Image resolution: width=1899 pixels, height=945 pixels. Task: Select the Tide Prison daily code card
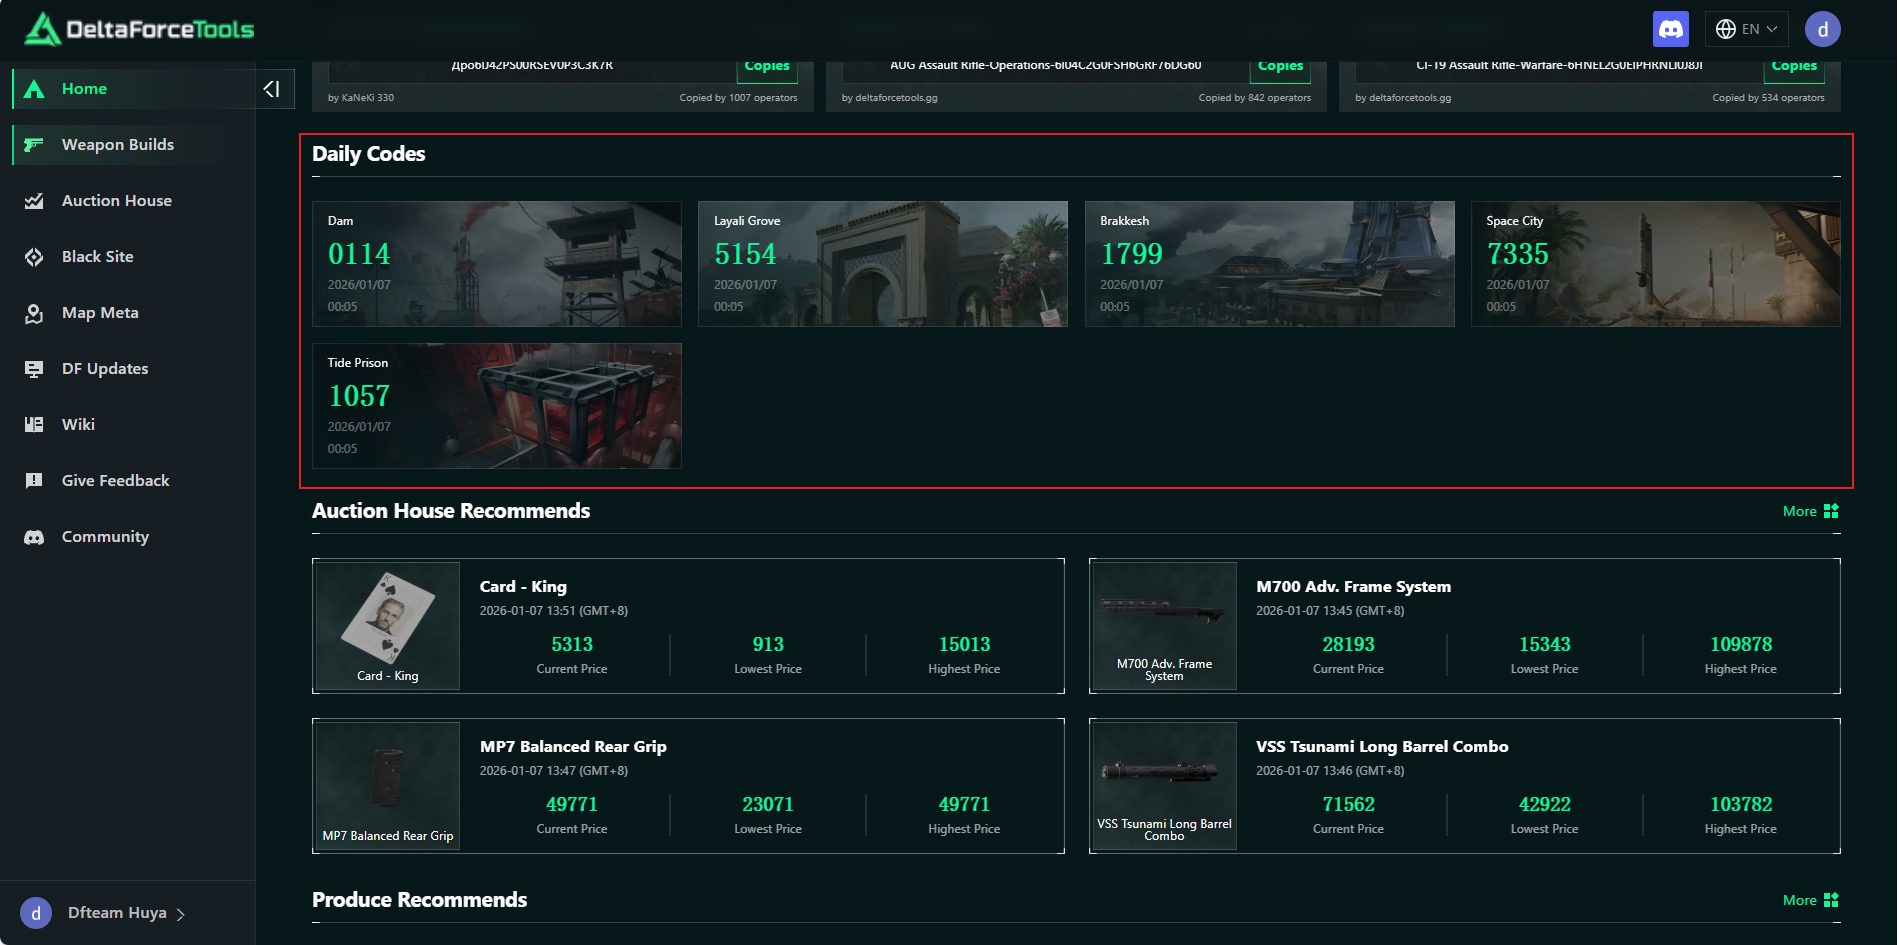(496, 406)
